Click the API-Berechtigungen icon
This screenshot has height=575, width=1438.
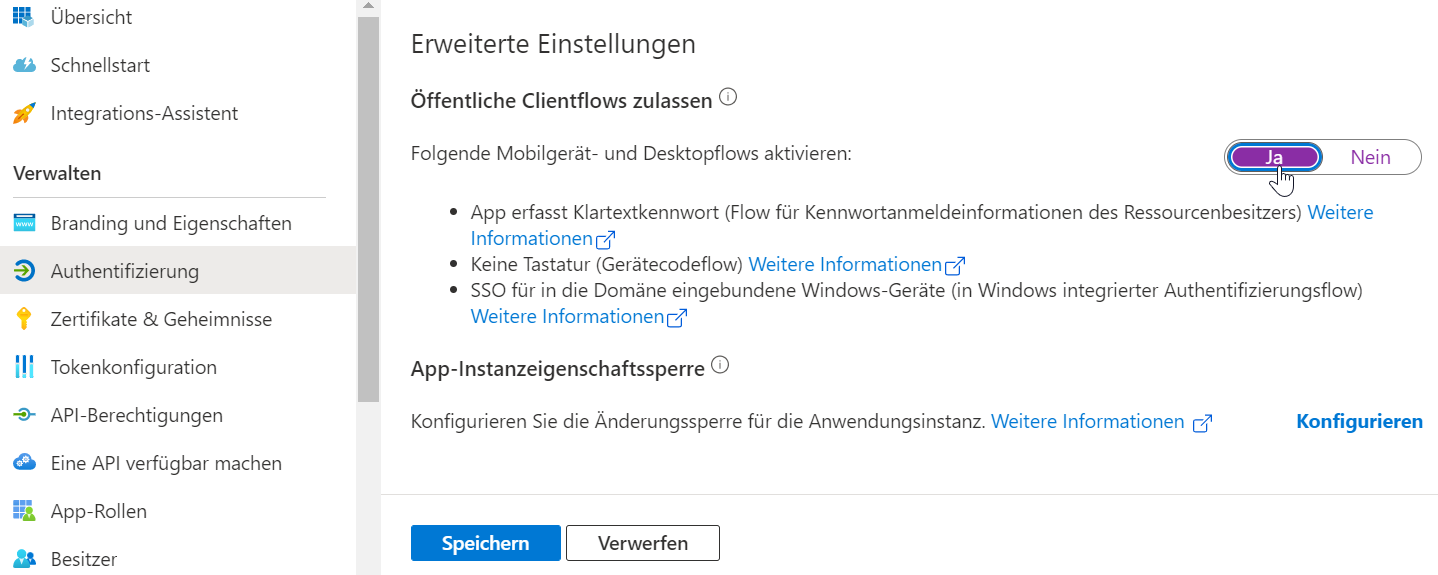(x=24, y=415)
